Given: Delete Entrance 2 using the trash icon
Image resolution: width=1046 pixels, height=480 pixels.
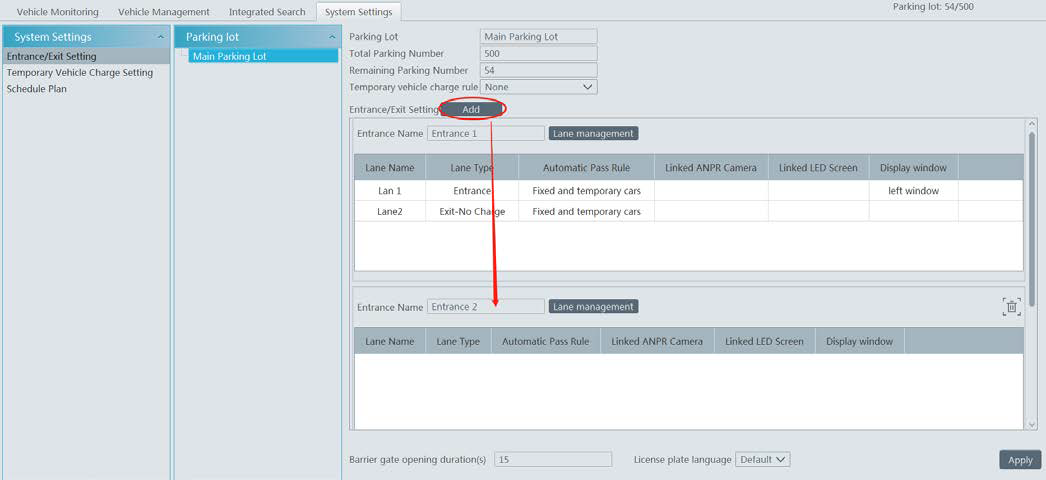Looking at the screenshot, I should [1011, 307].
